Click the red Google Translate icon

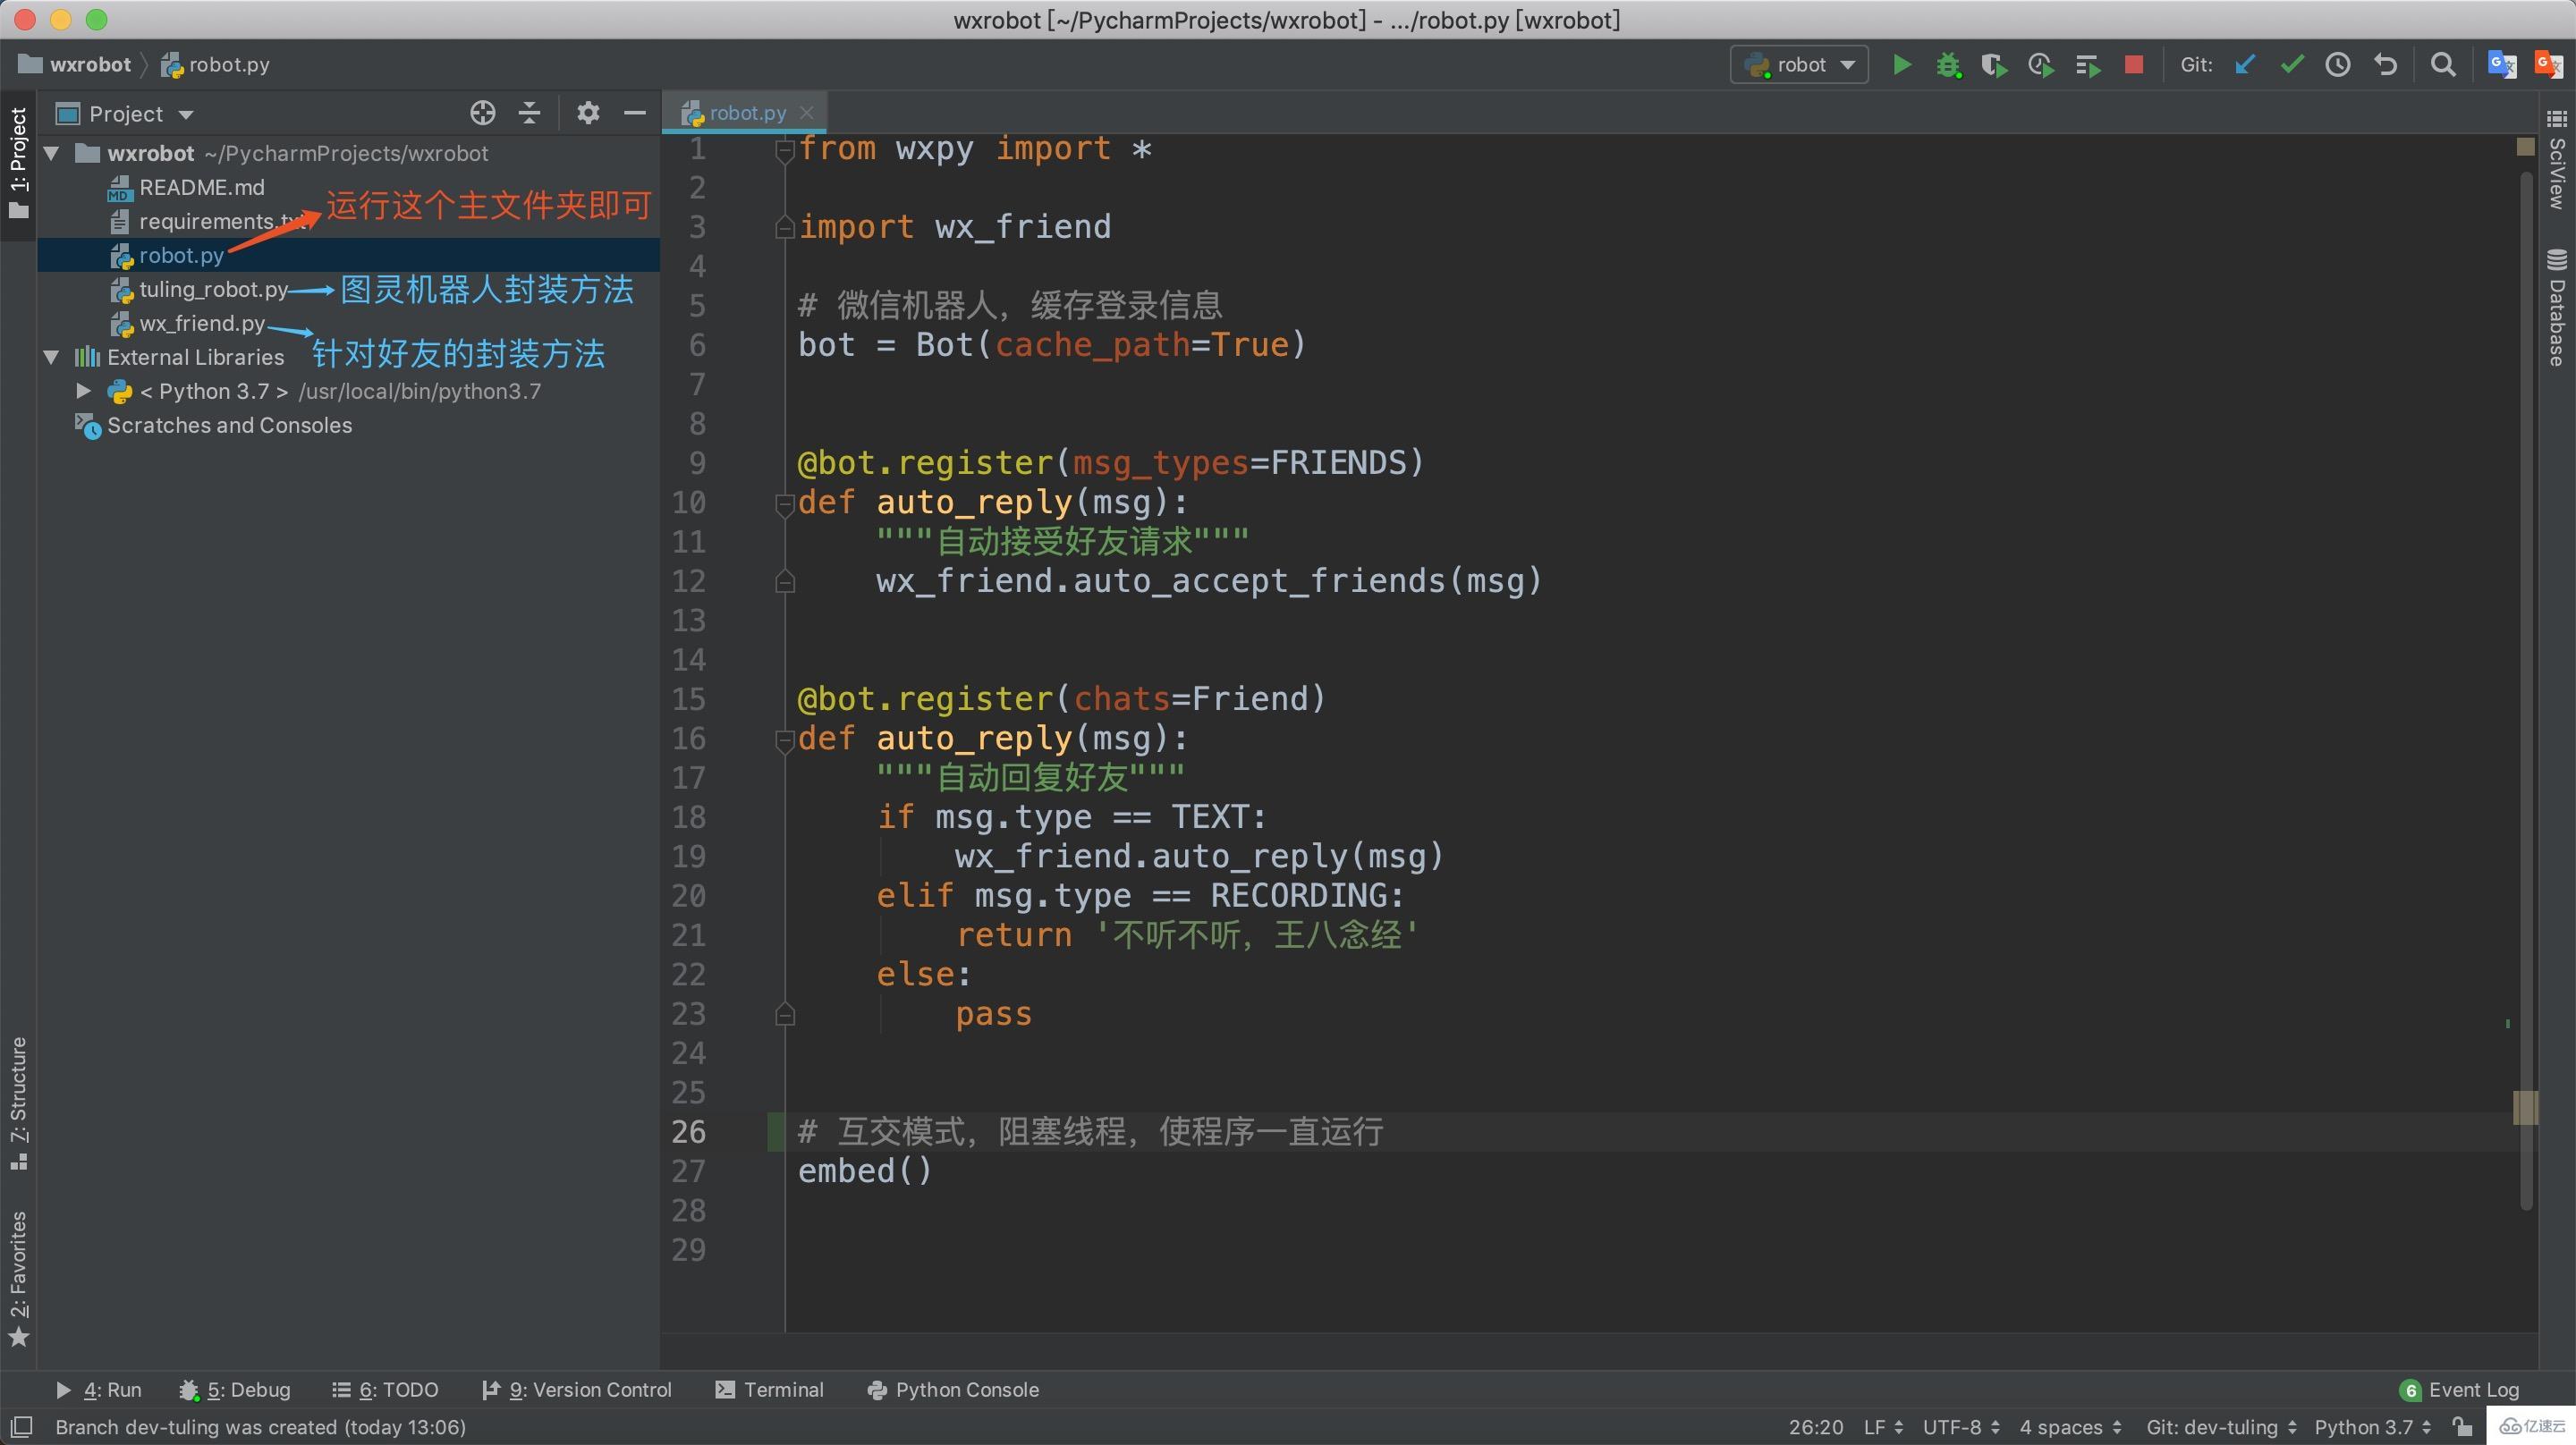2548,65
